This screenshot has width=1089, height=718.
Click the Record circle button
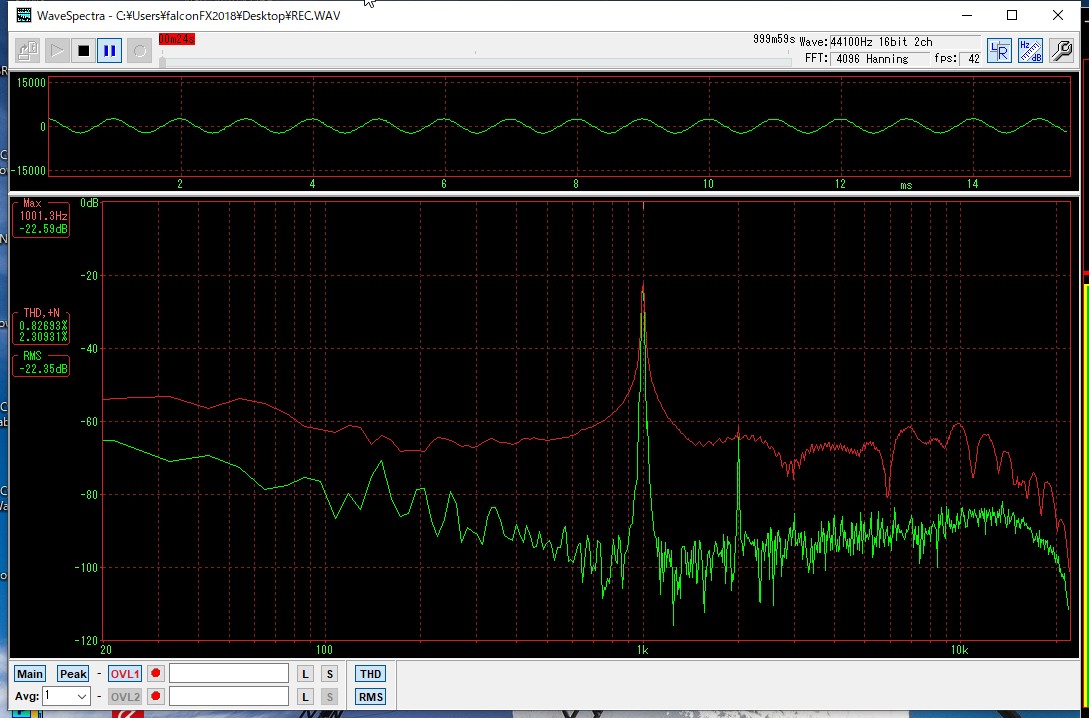[x=139, y=50]
